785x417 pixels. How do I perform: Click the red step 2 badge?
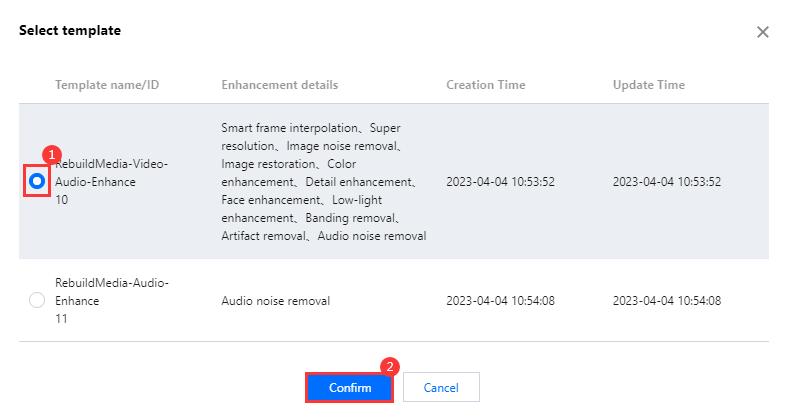pos(392,366)
